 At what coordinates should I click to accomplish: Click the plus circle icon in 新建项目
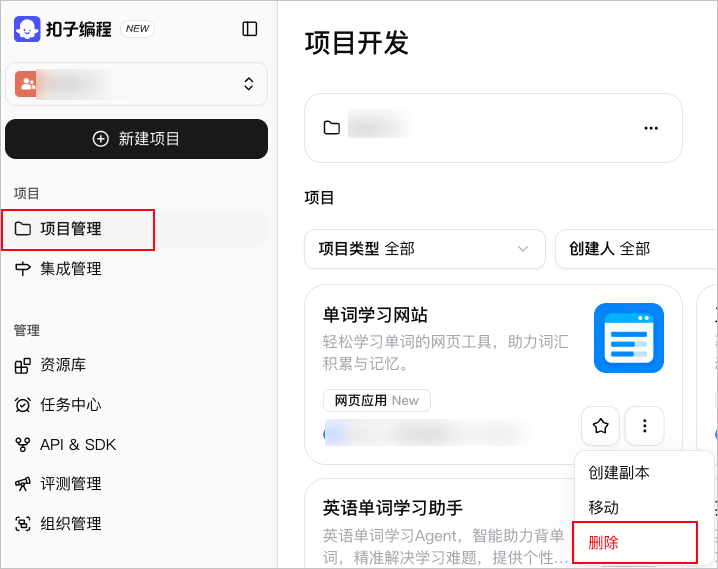101,139
